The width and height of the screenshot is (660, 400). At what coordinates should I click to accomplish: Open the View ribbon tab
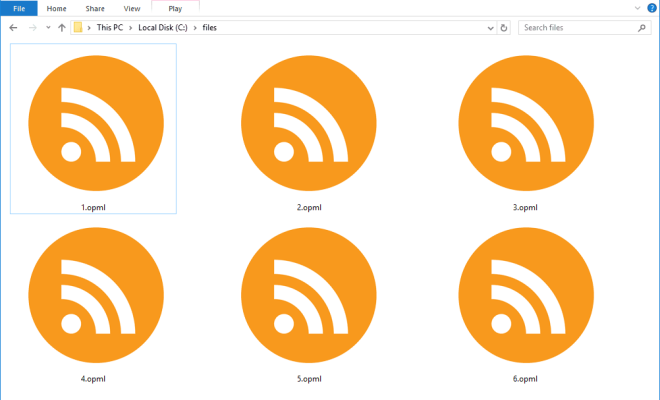[x=132, y=8]
